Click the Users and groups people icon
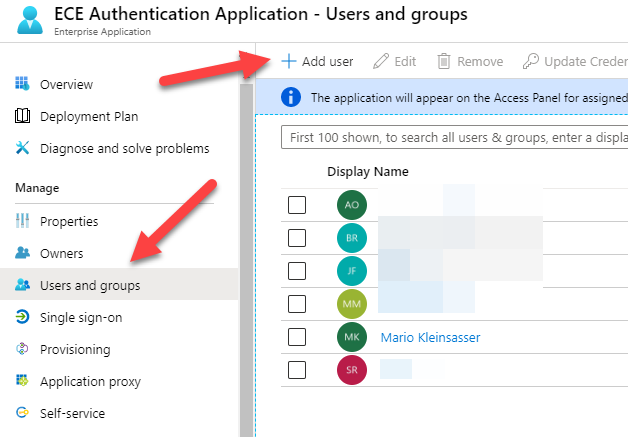Screen dimensions: 628x437 [22, 285]
